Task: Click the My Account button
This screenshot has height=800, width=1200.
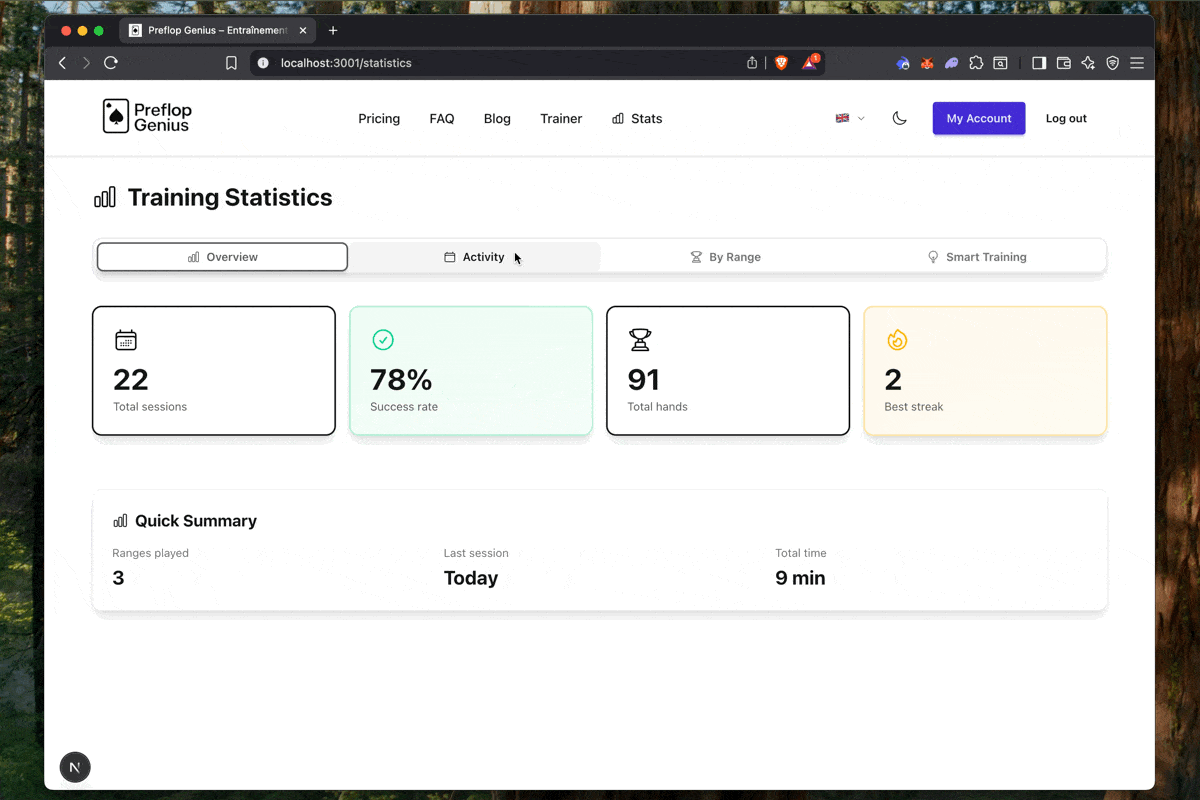Action: coord(978,118)
